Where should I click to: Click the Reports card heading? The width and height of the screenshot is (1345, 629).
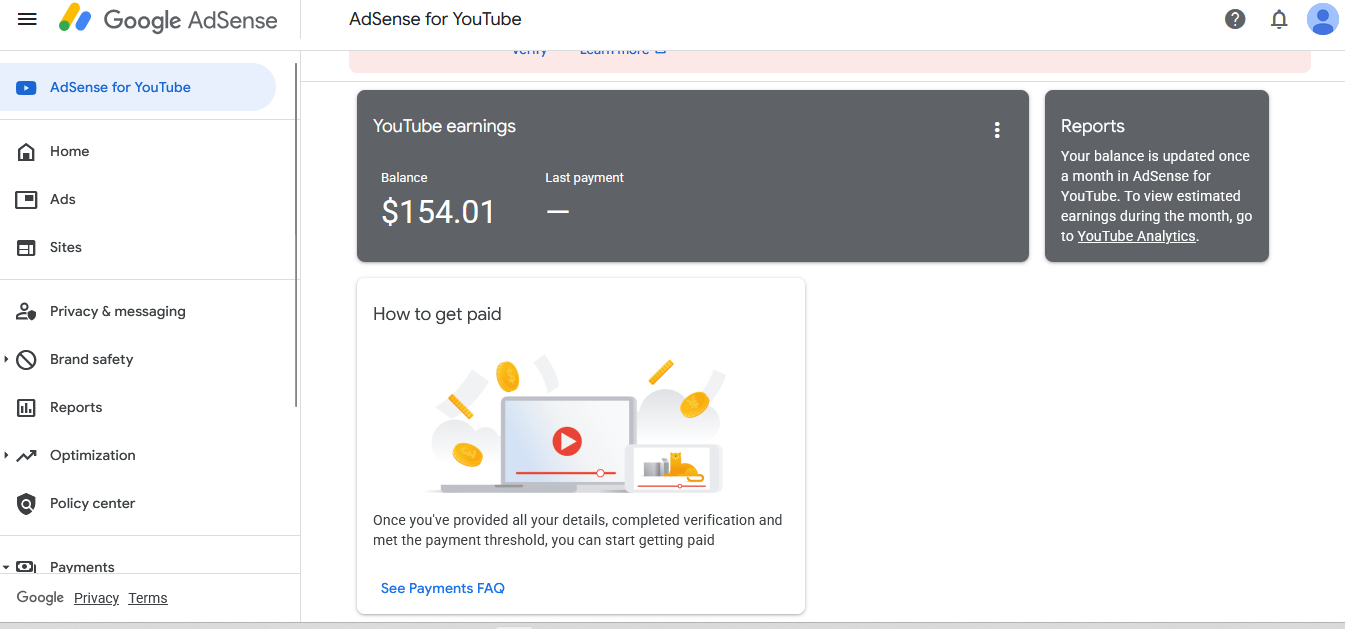tap(1092, 126)
